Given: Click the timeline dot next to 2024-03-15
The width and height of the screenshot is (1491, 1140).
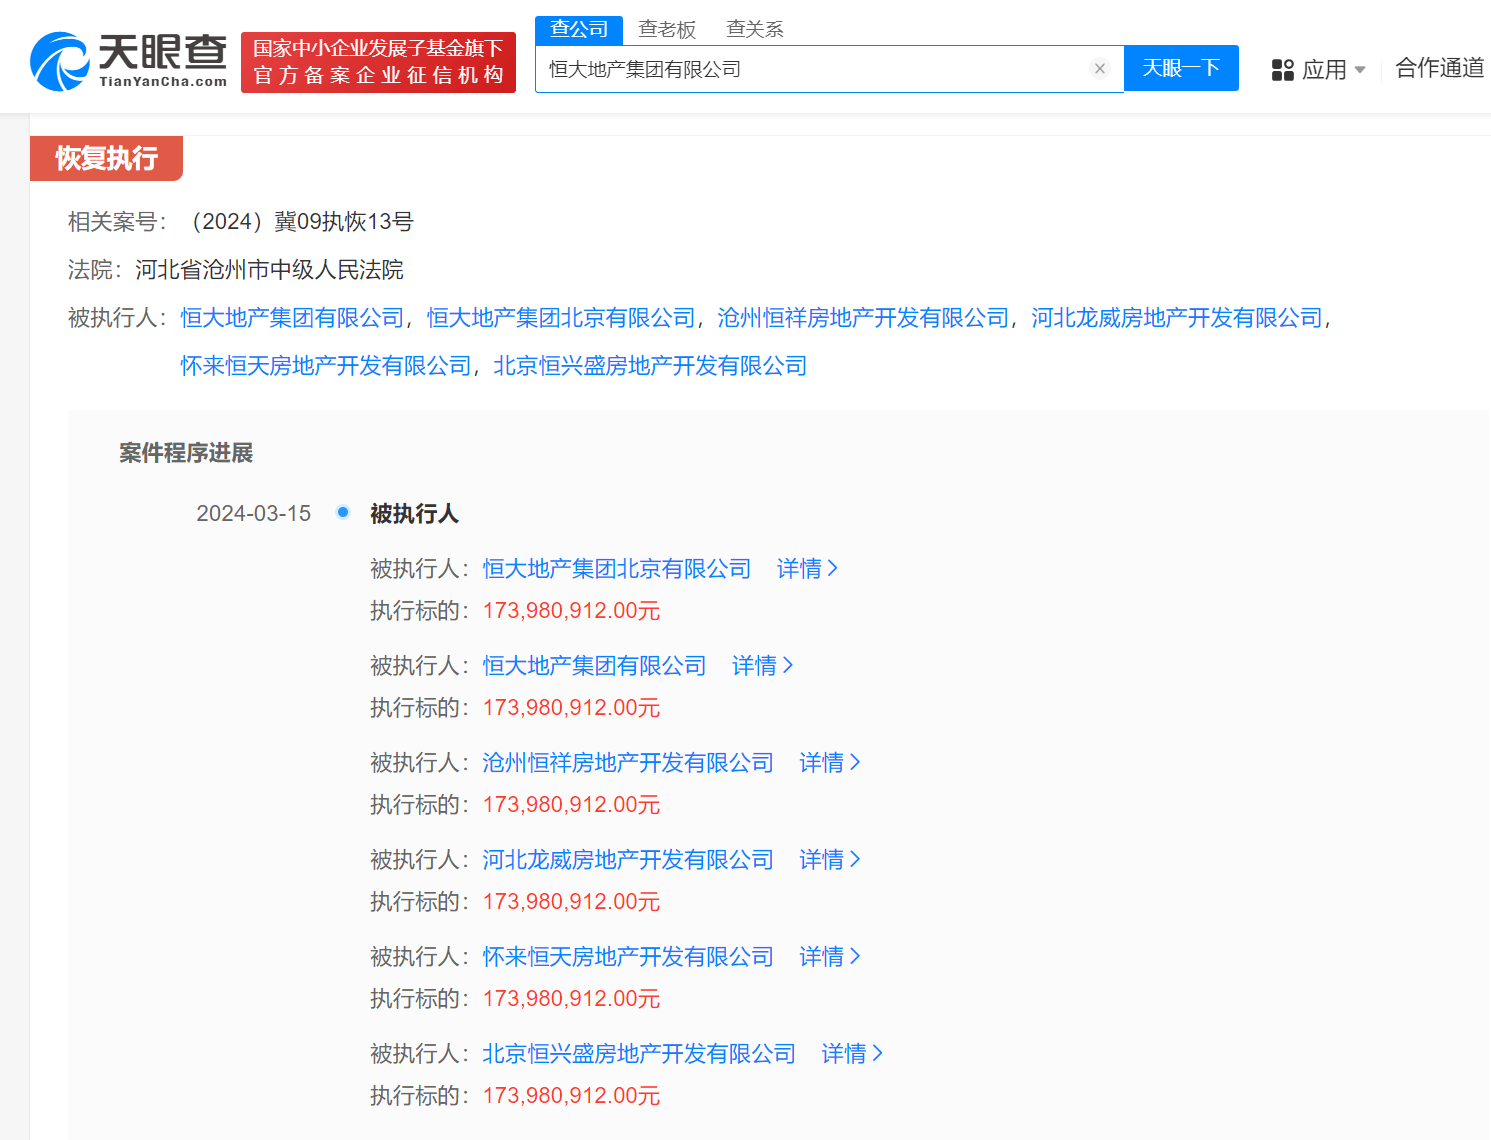Looking at the screenshot, I should [343, 511].
